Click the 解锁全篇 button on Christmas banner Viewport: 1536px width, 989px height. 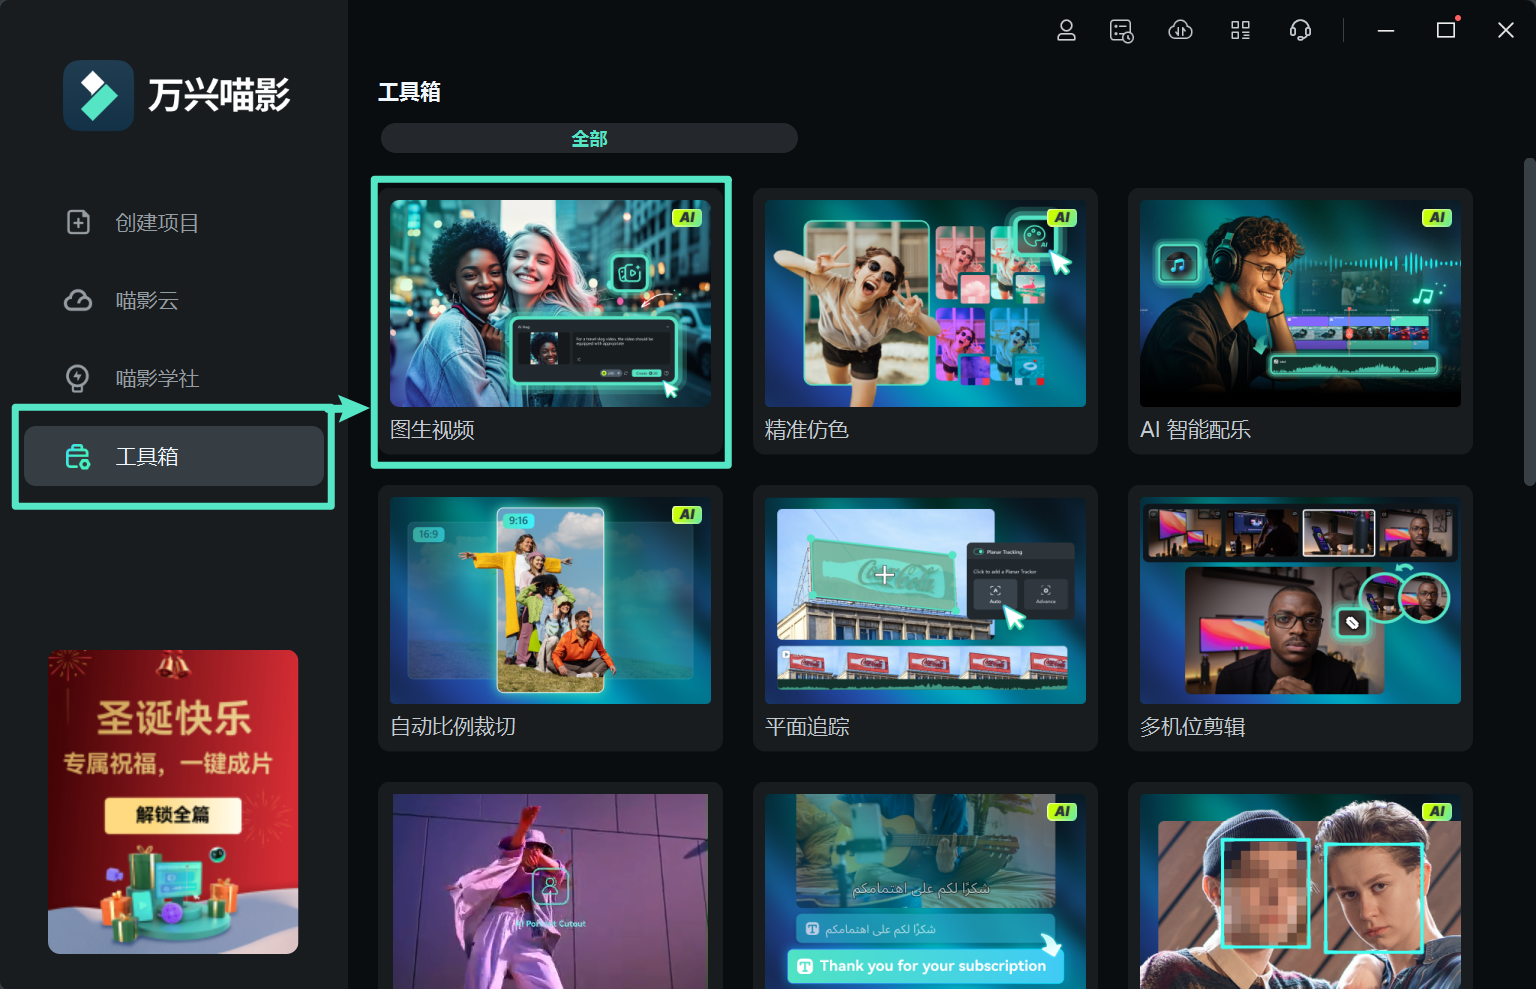[173, 815]
